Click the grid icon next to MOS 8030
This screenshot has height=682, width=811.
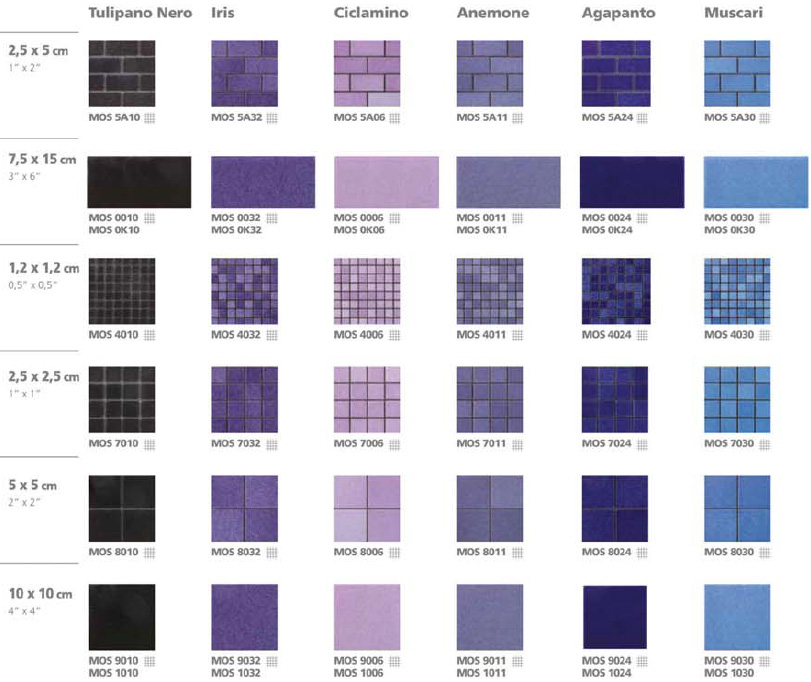point(765,552)
